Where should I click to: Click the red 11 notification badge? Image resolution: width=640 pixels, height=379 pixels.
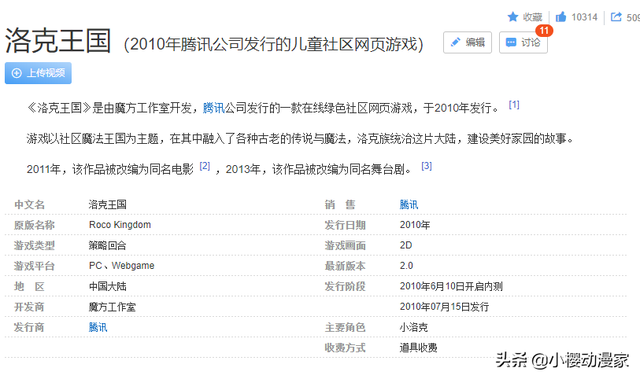click(x=544, y=31)
